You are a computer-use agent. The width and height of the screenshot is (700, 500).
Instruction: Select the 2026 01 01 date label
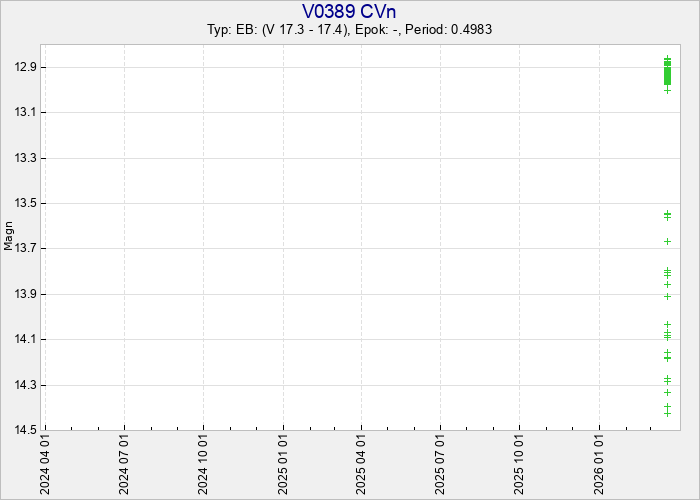pos(599,464)
